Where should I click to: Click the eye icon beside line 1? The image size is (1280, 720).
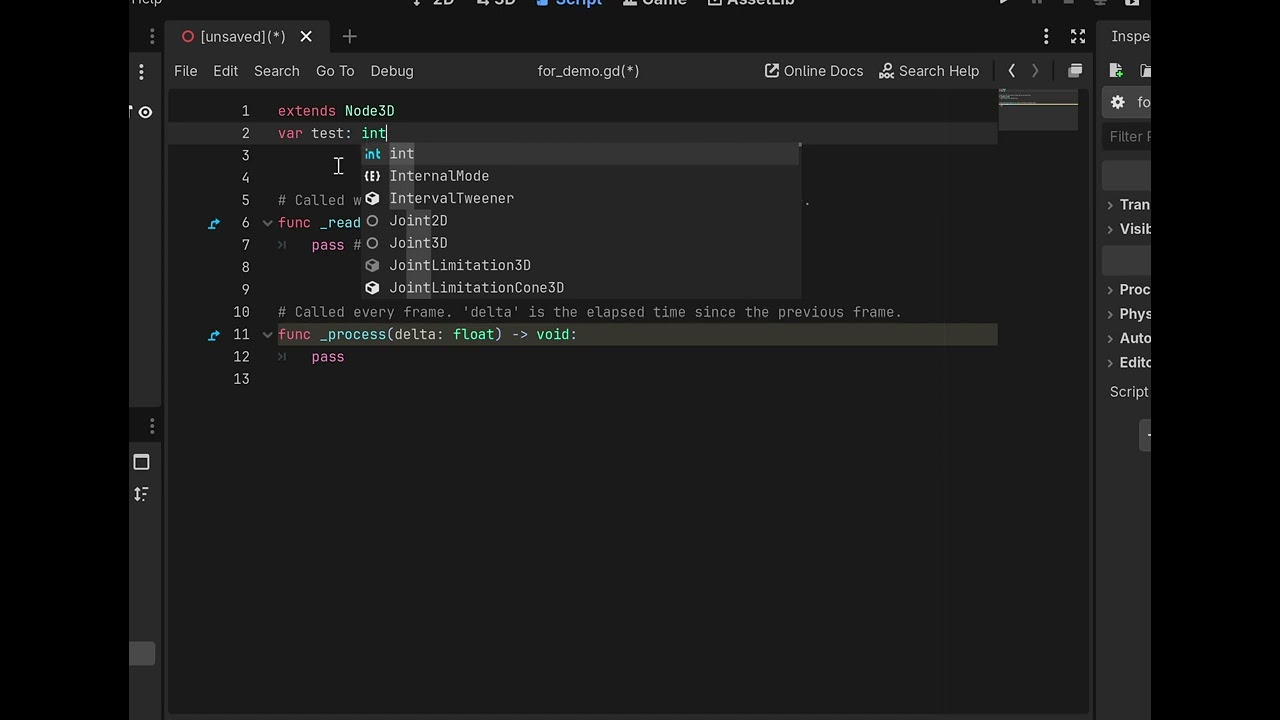[x=145, y=112]
